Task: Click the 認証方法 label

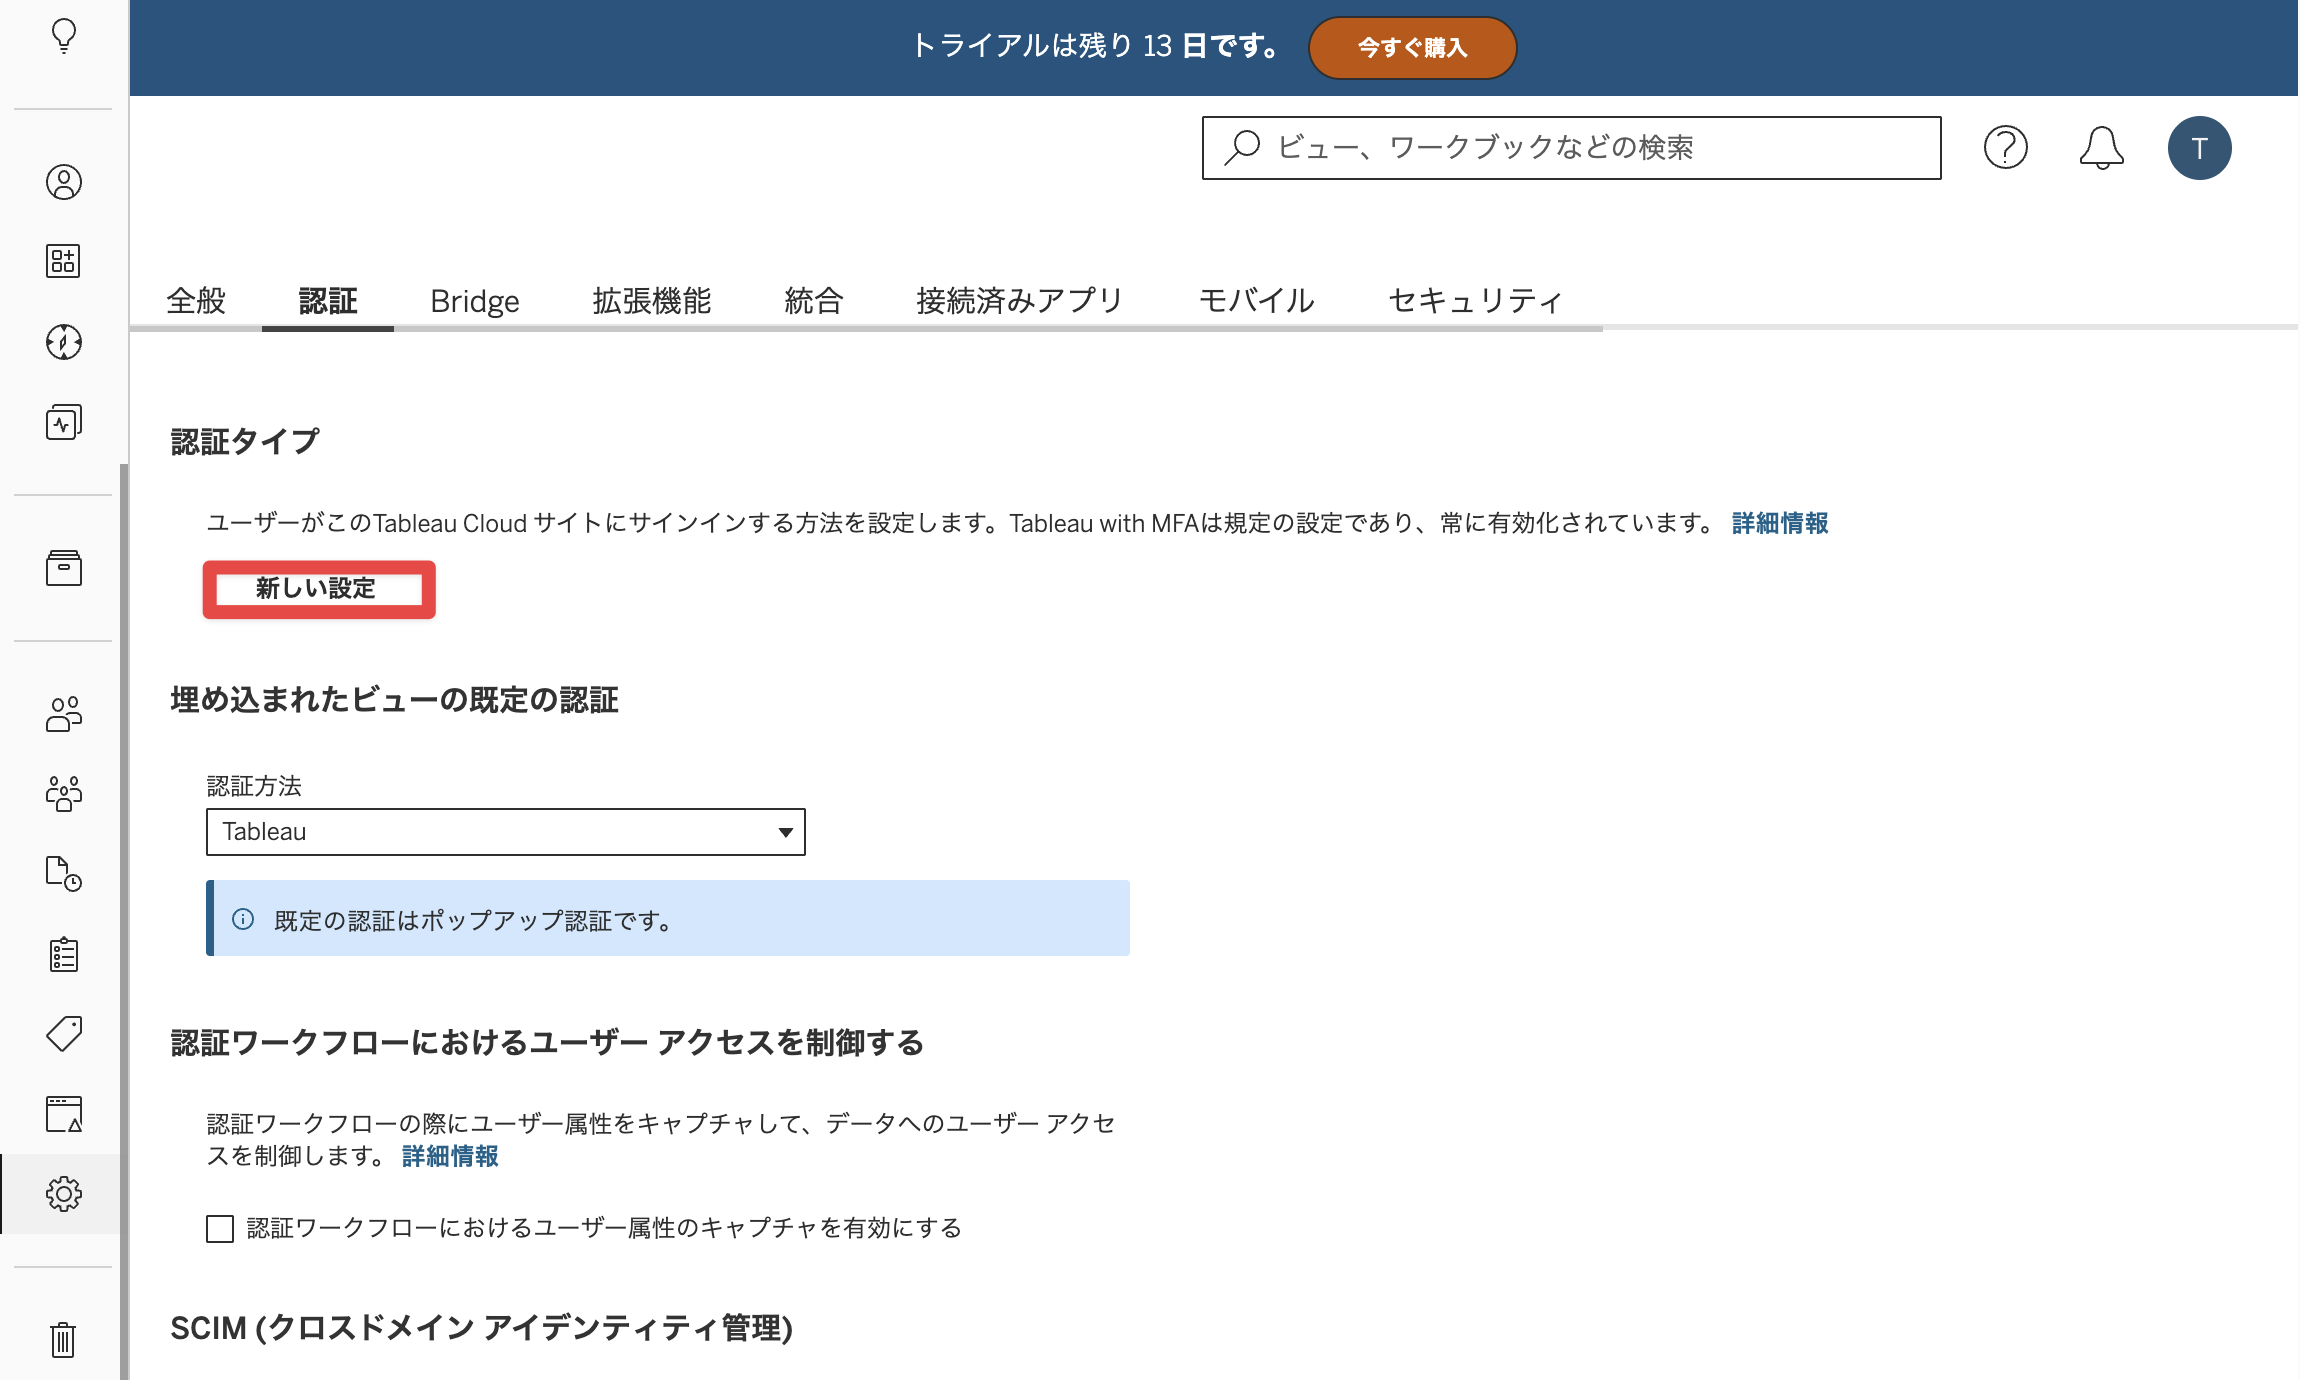Action: [x=254, y=786]
